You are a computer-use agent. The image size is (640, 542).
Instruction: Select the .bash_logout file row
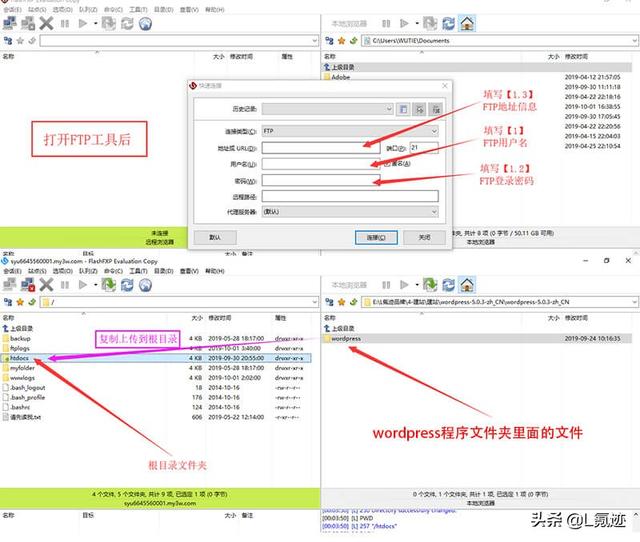coord(156,387)
